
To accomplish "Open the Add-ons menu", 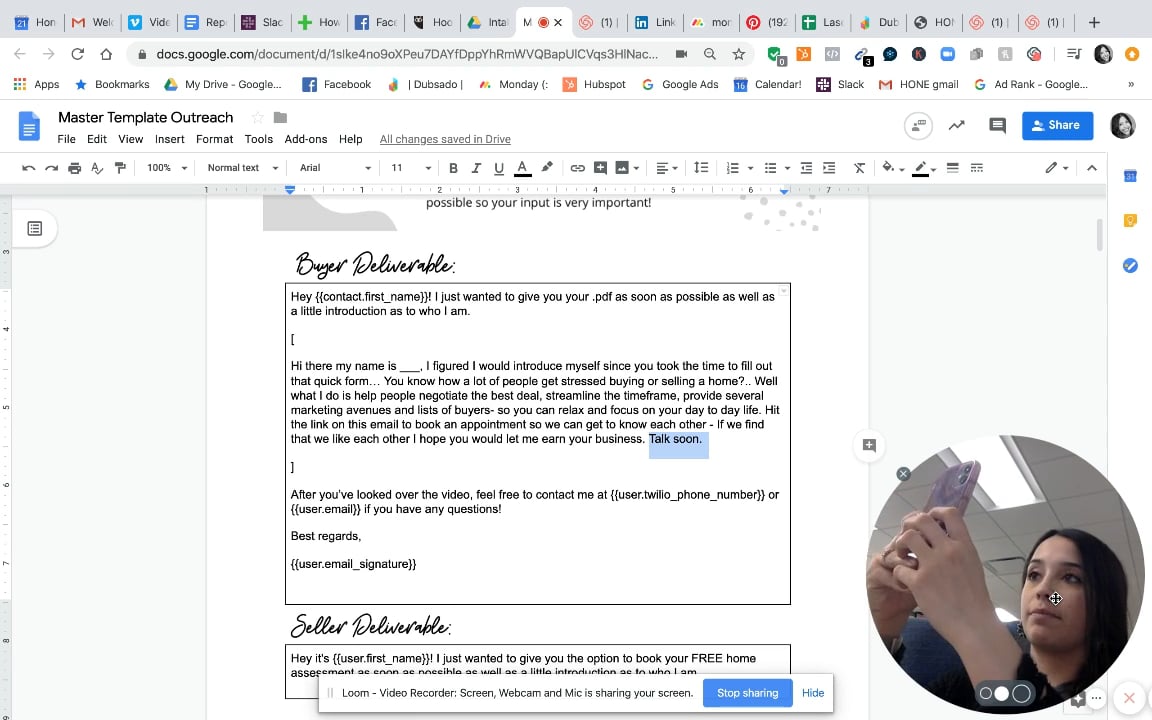I will tap(306, 139).
